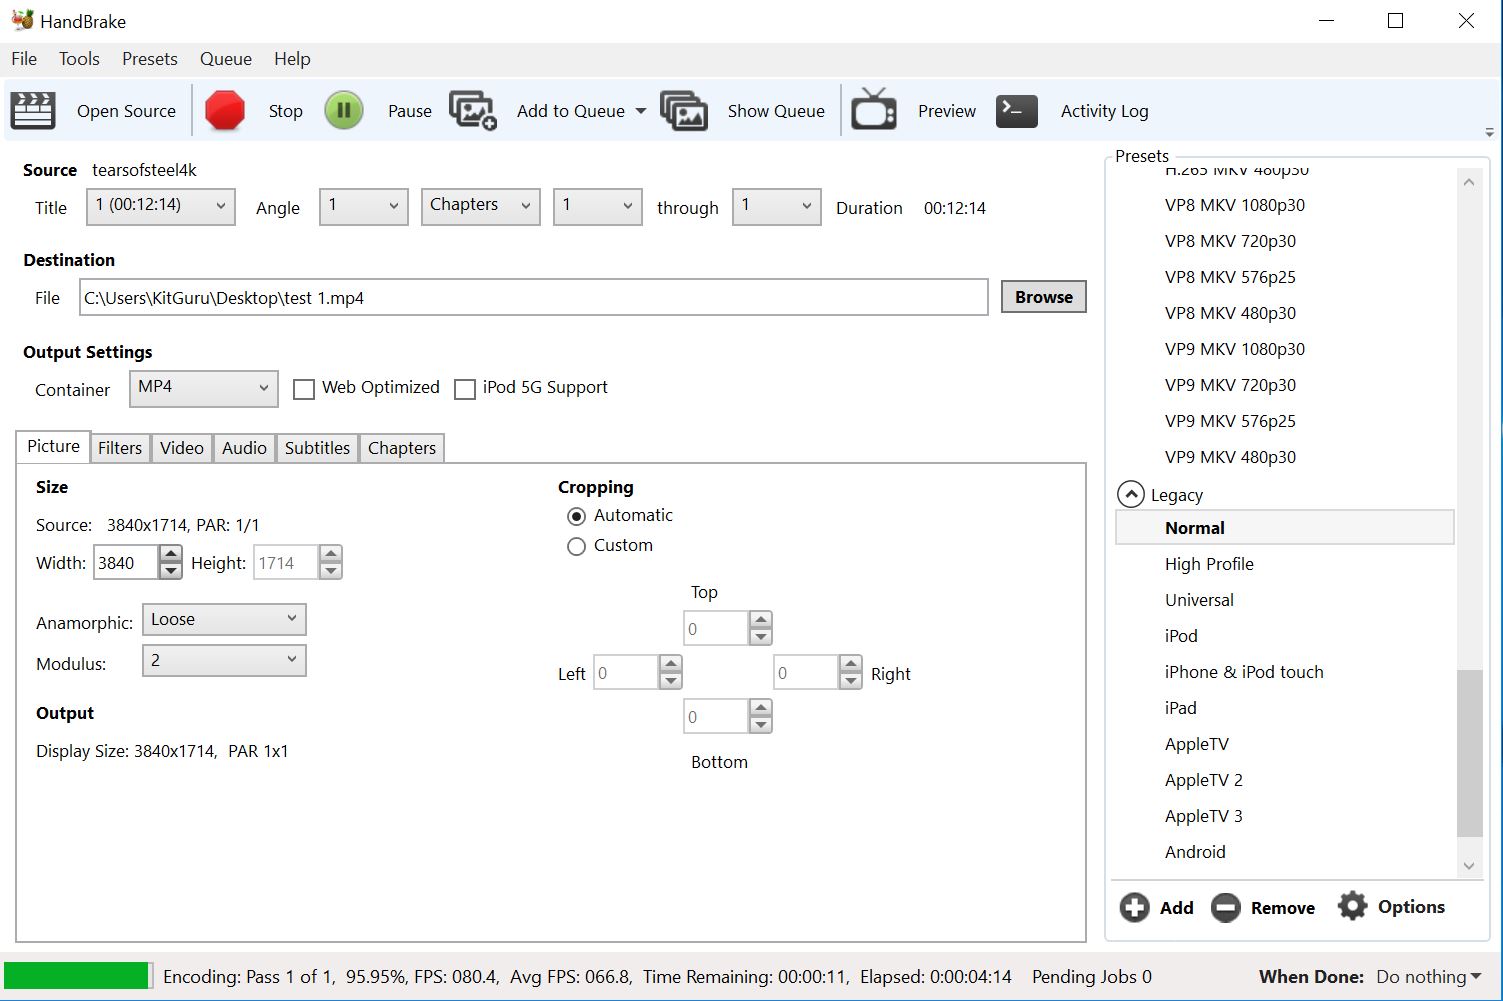This screenshot has height=1001, width=1503.
Task: Open the Chapters range type dropdown
Action: [x=480, y=206]
